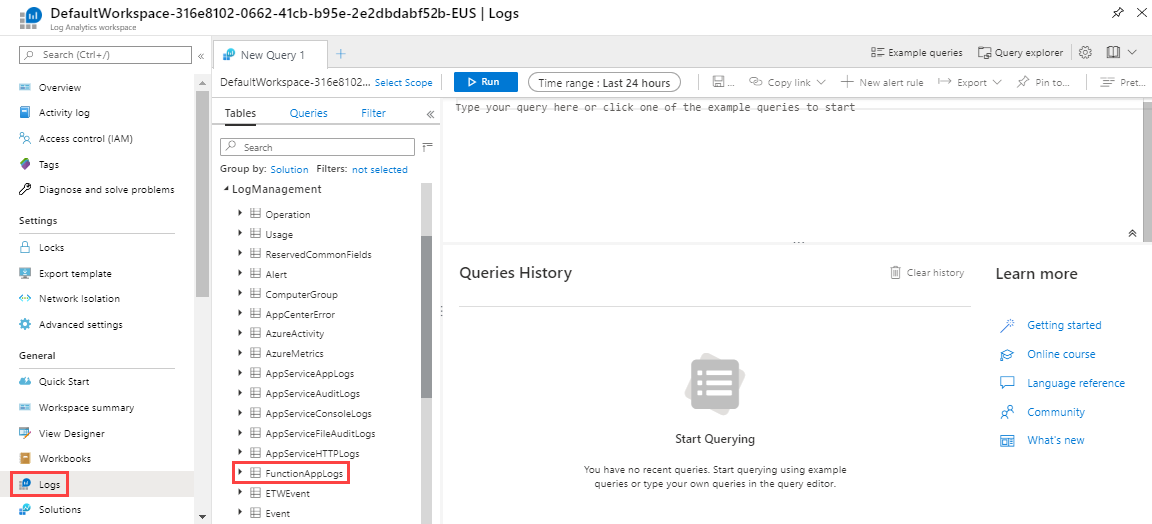
Task: Switch to the Tables tab
Action: (x=240, y=113)
